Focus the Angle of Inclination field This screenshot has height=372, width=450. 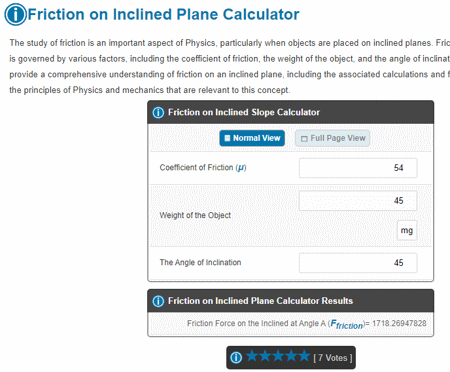click(358, 263)
